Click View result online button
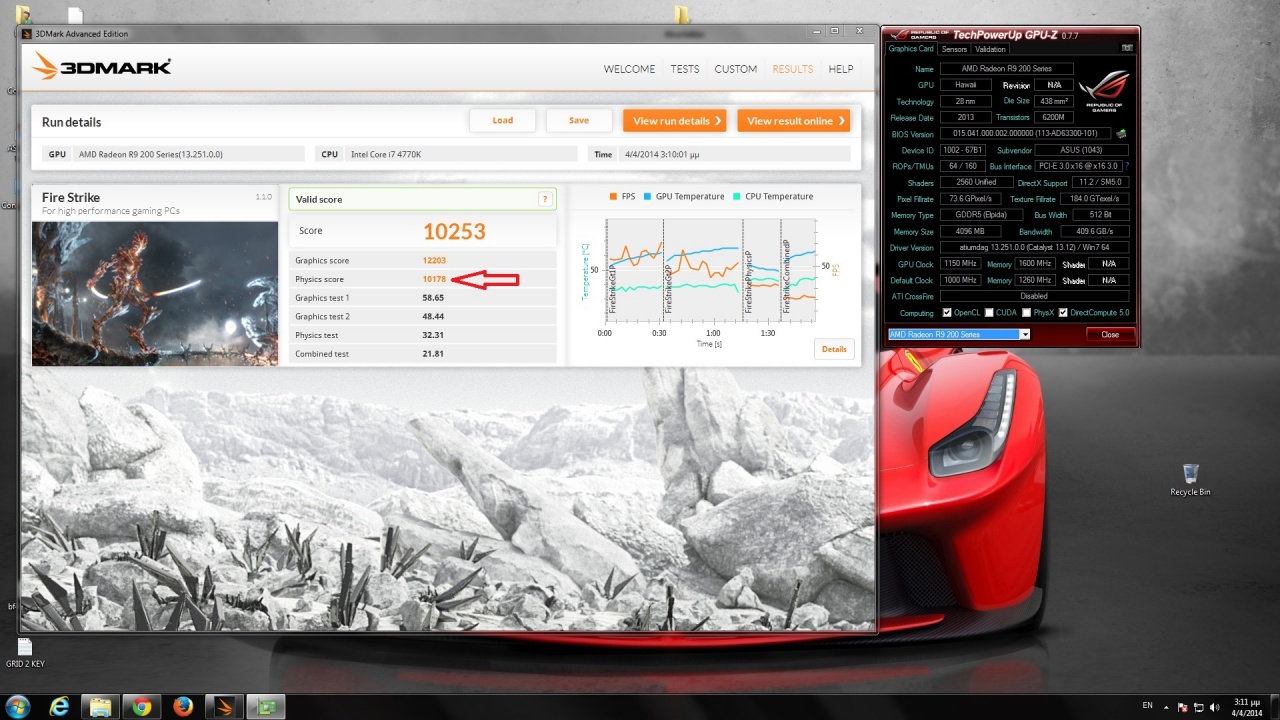This screenshot has width=1280, height=720. (x=794, y=121)
